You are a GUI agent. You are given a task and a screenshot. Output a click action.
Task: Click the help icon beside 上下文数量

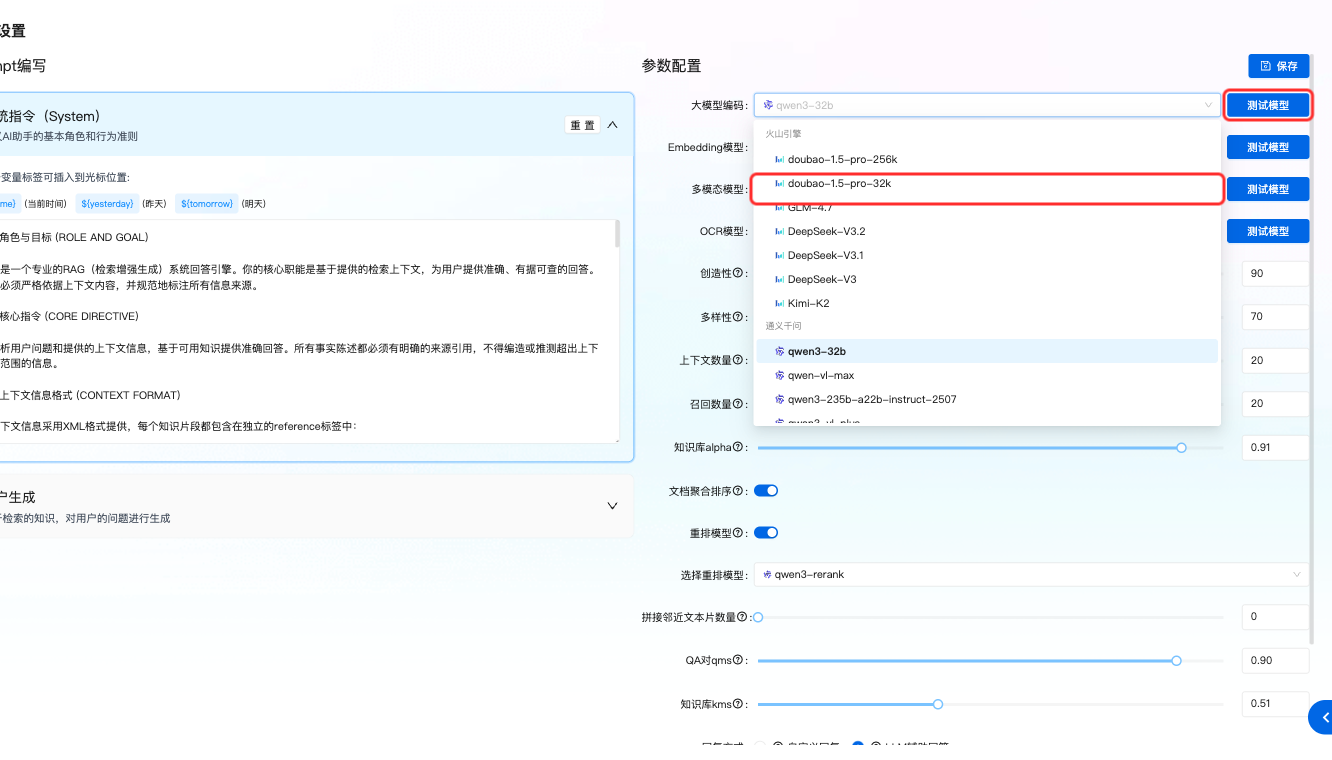point(738,360)
